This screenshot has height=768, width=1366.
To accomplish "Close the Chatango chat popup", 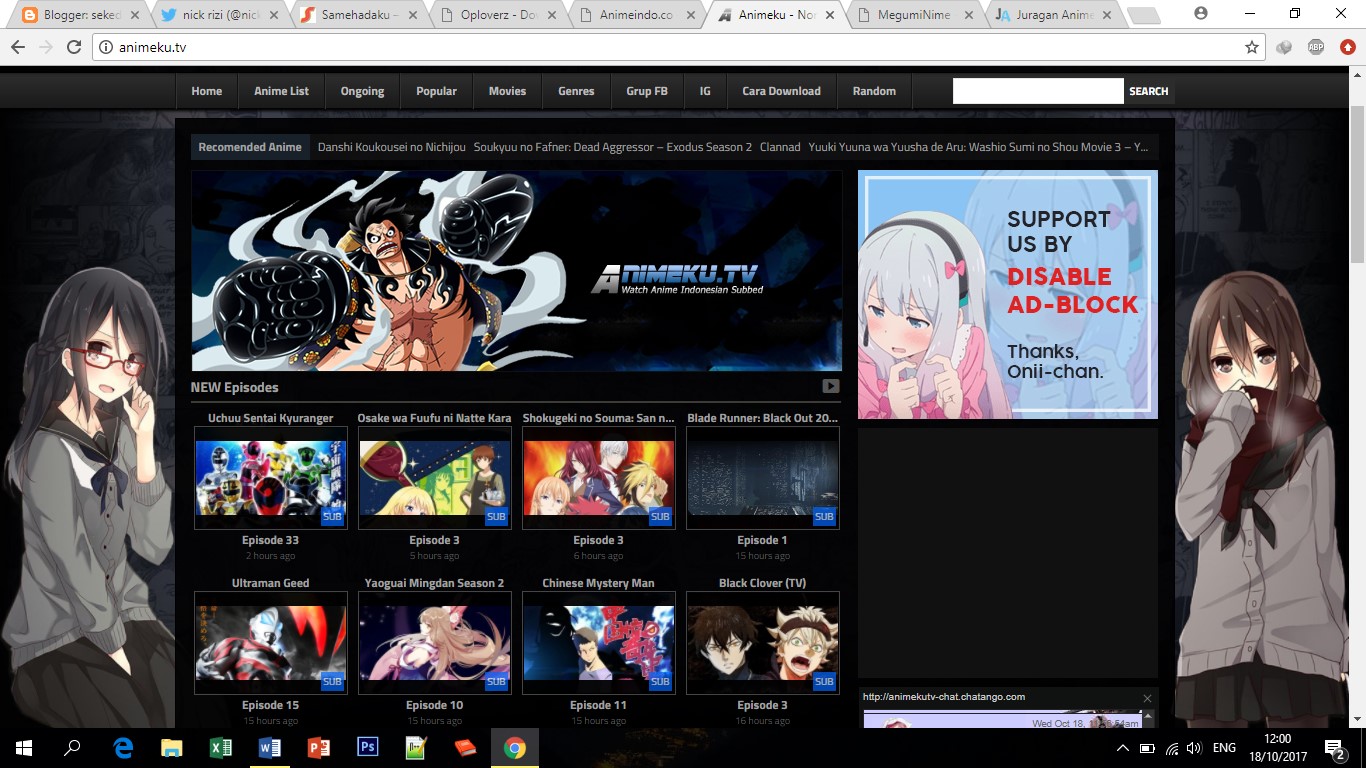I will (1147, 698).
